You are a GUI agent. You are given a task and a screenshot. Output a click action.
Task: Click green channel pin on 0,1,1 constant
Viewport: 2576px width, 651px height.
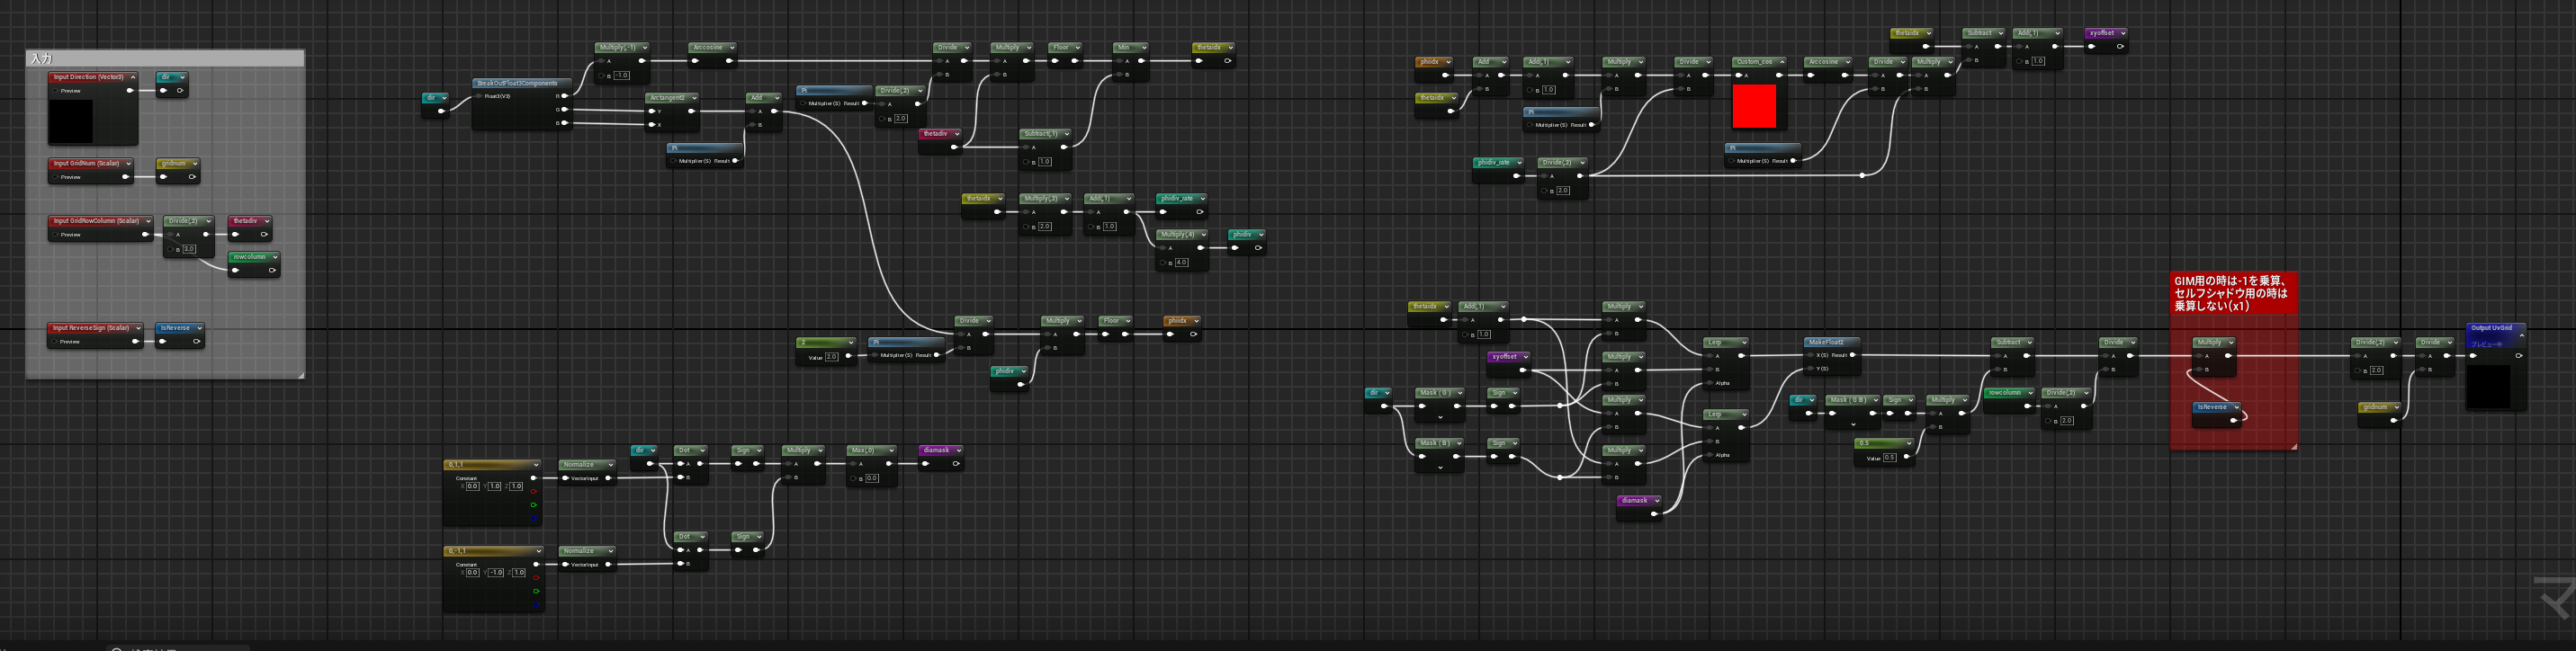point(534,505)
